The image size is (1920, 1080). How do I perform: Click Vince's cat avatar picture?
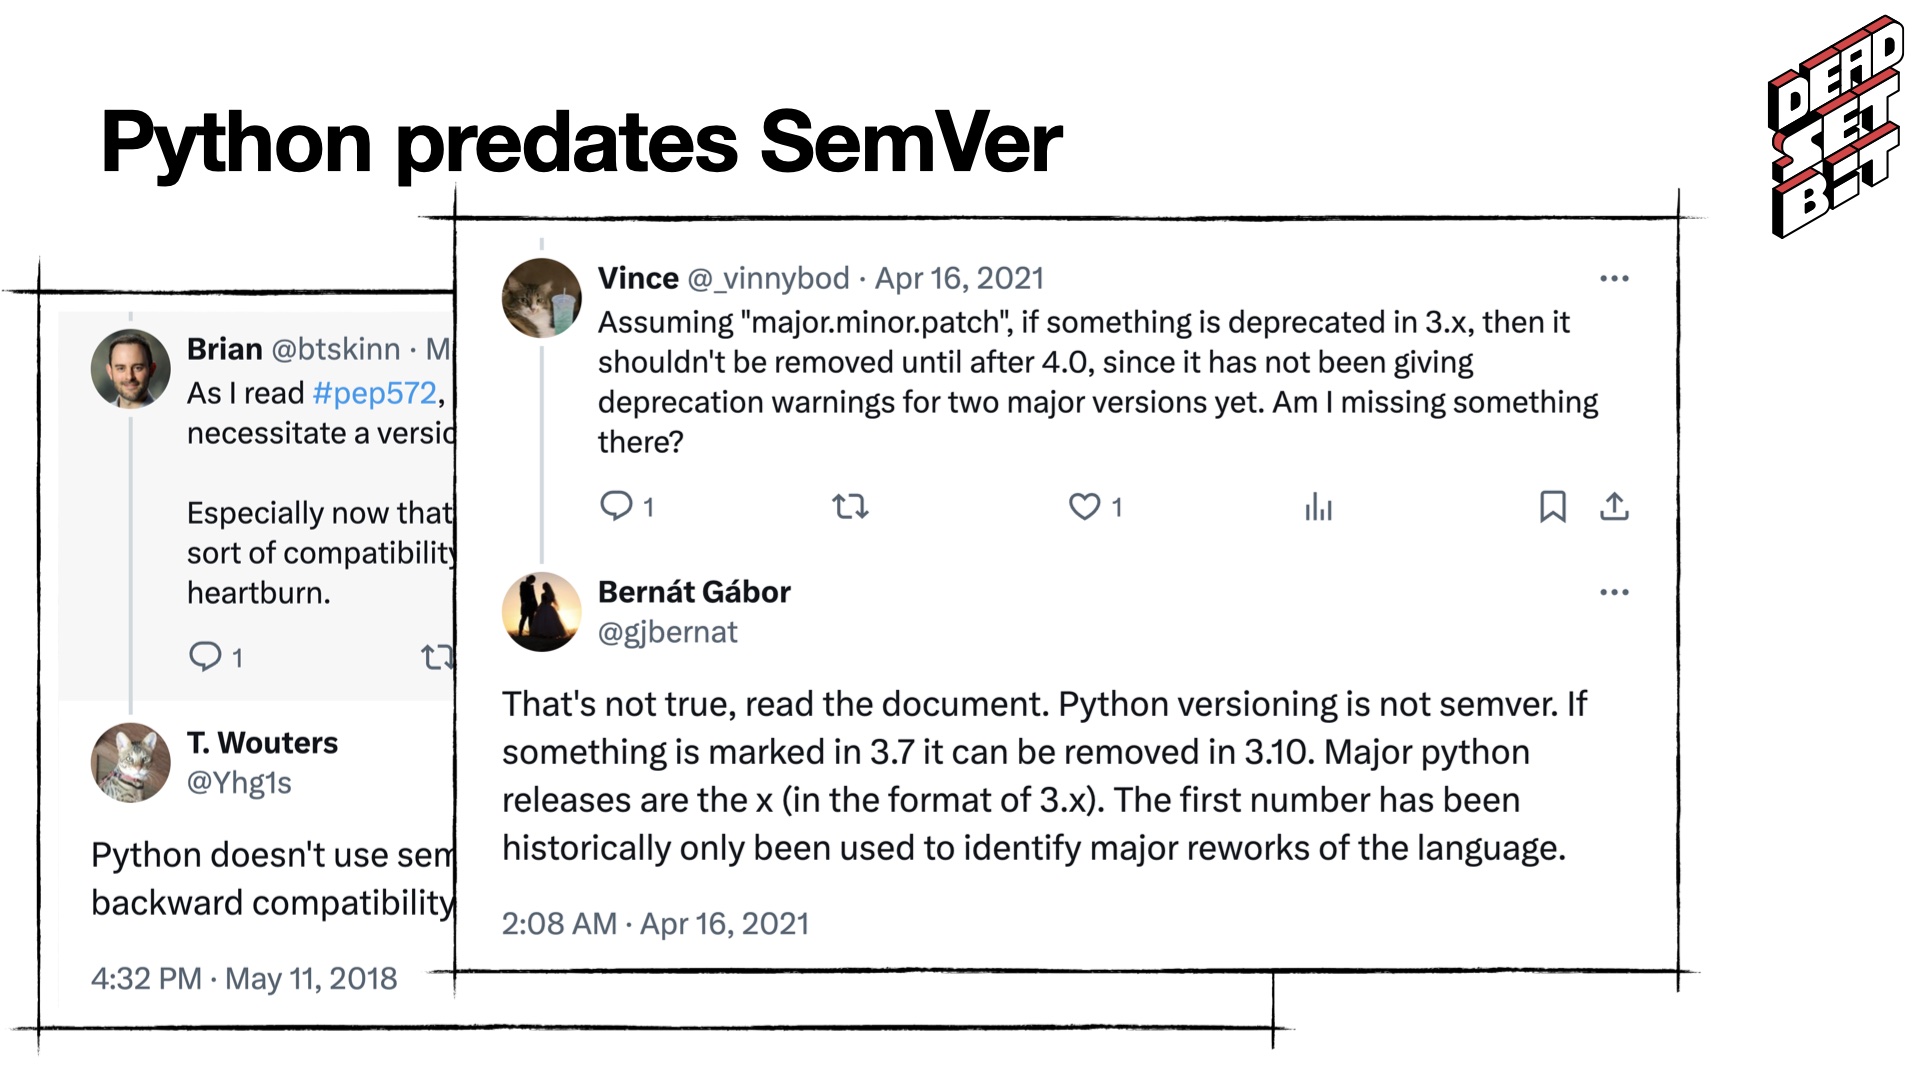(541, 298)
